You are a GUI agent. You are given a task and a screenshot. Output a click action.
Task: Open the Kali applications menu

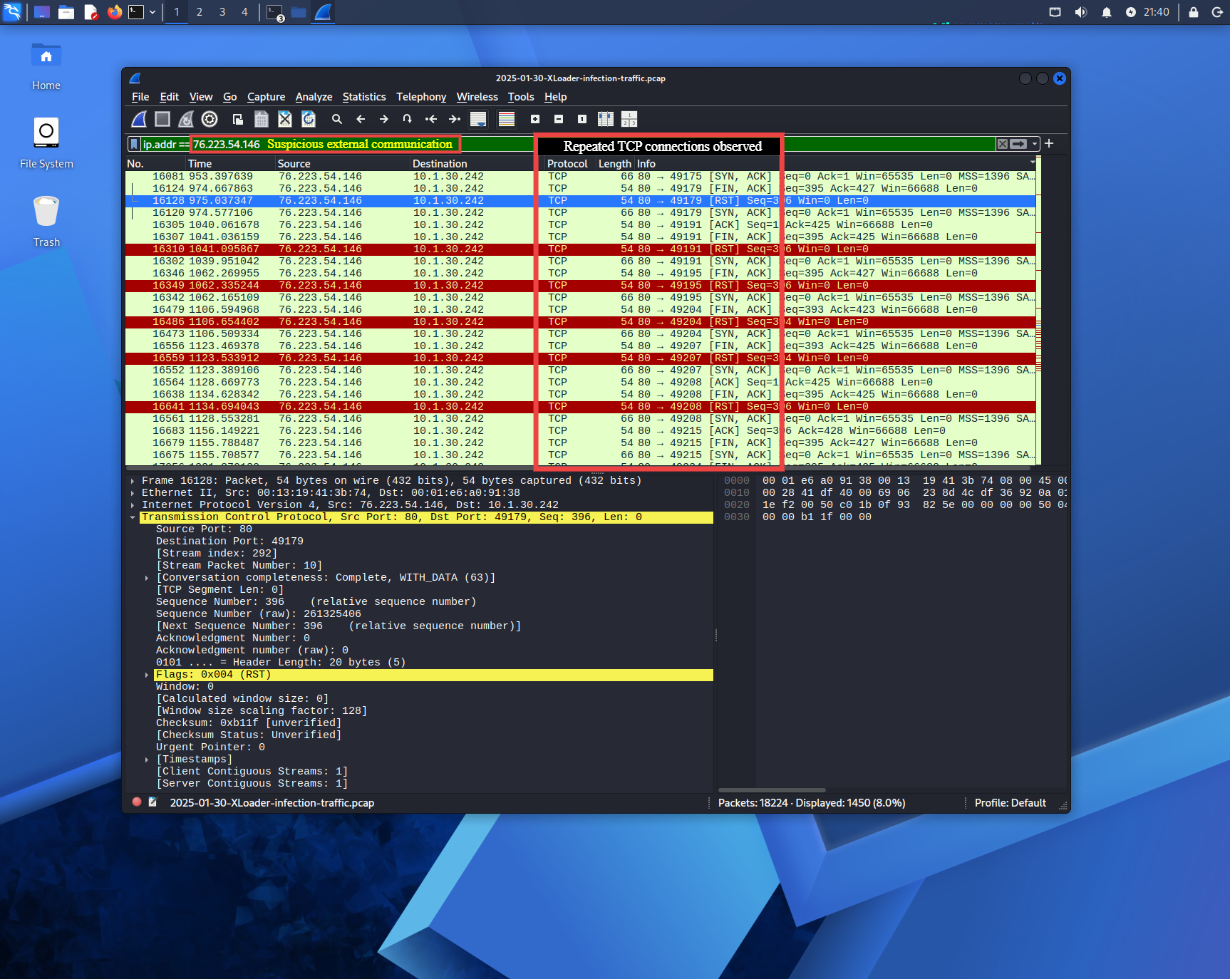pos(12,12)
